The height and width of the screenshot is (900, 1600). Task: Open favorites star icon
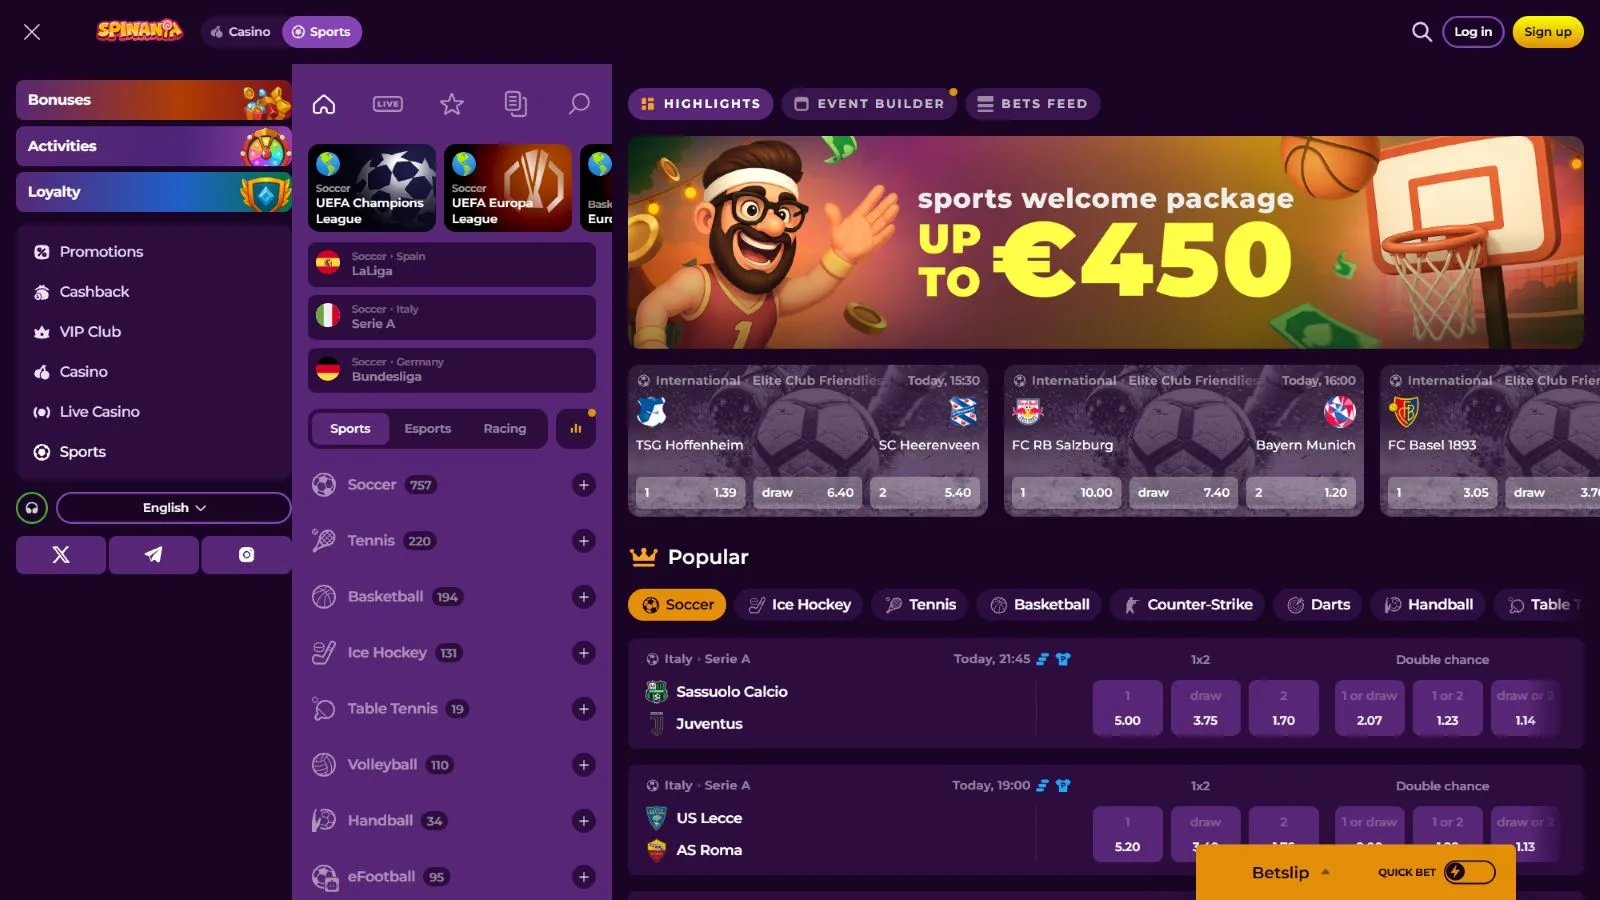click(452, 104)
